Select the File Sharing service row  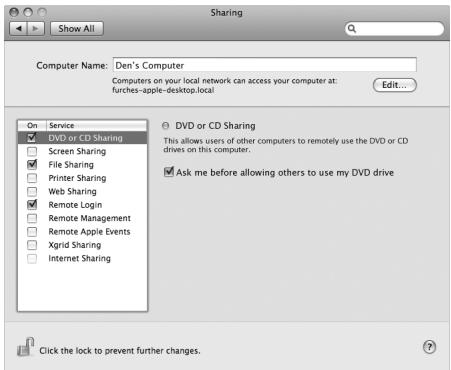coord(82,165)
